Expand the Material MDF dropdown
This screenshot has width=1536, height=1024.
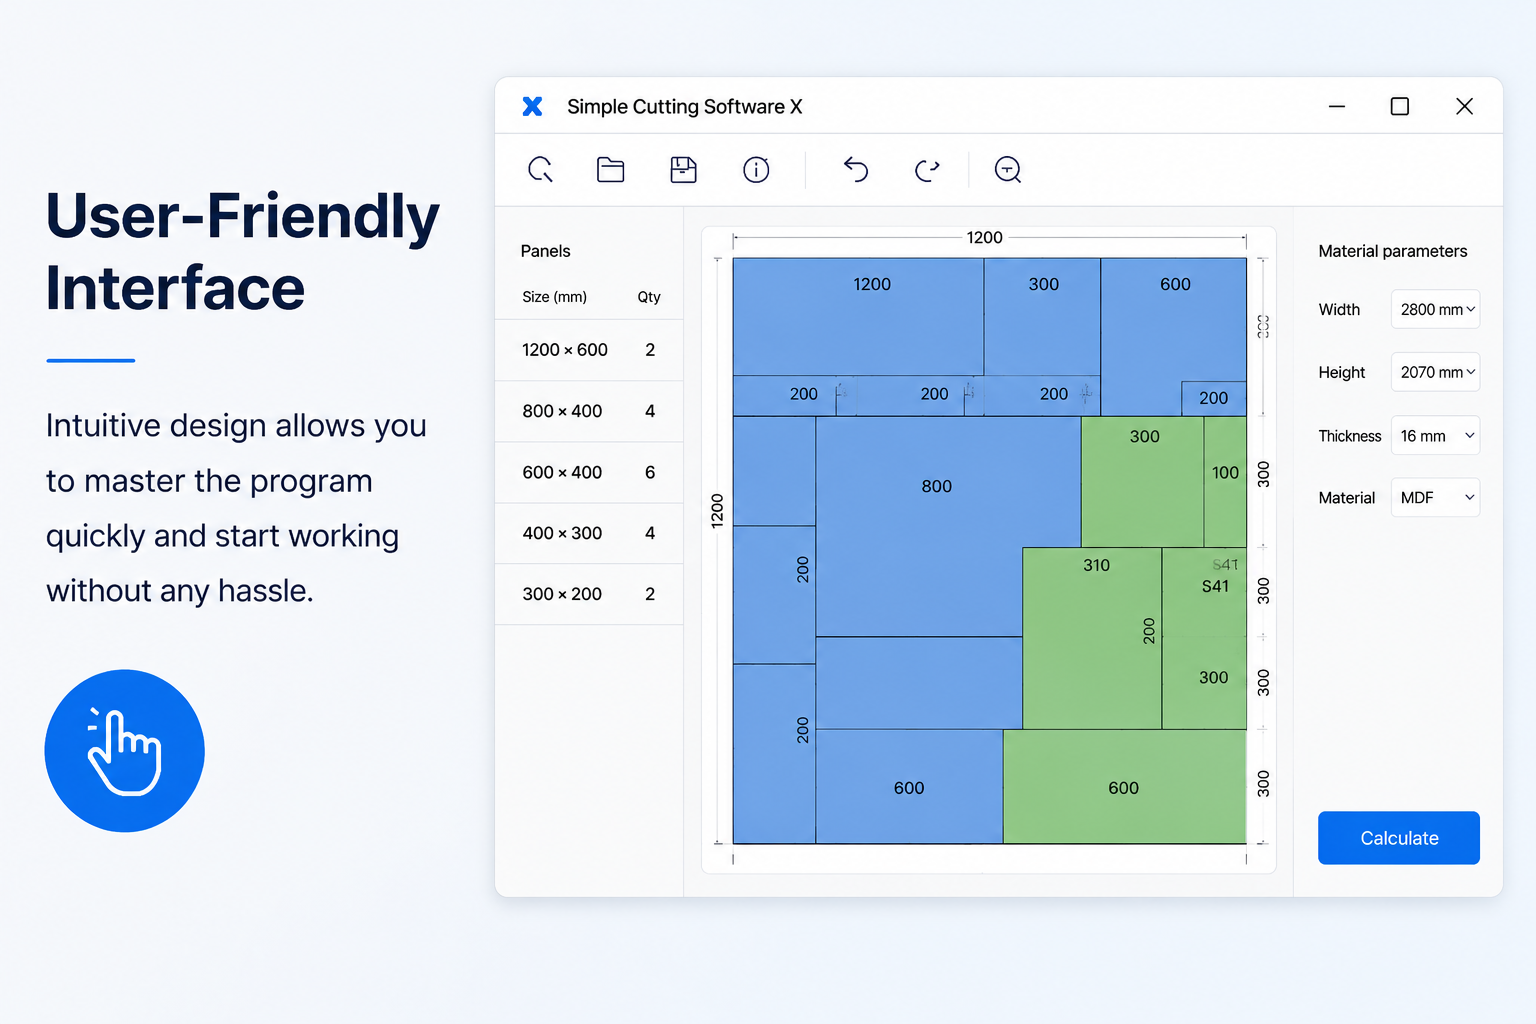tap(1435, 498)
